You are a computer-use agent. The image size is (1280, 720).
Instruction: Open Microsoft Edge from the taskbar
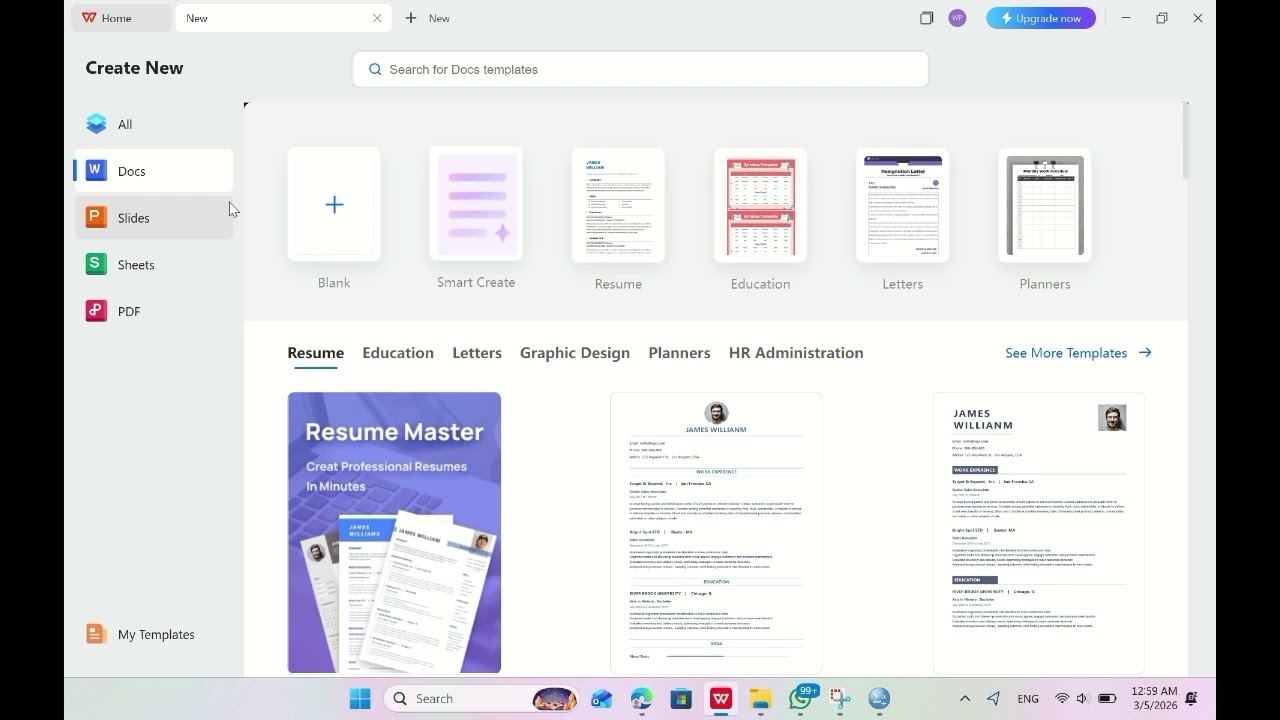(641, 698)
